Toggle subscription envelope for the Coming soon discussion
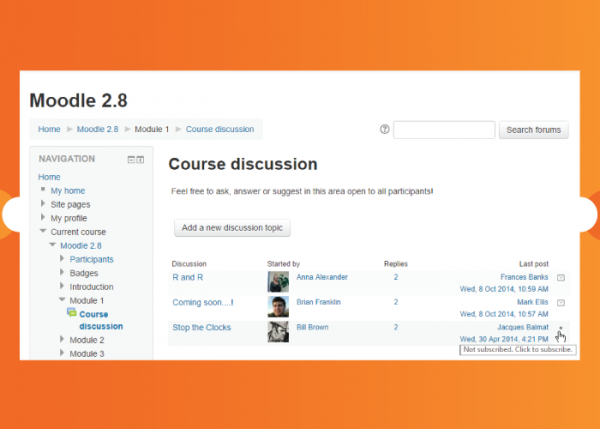The width and height of the screenshot is (600, 429). [x=561, y=302]
